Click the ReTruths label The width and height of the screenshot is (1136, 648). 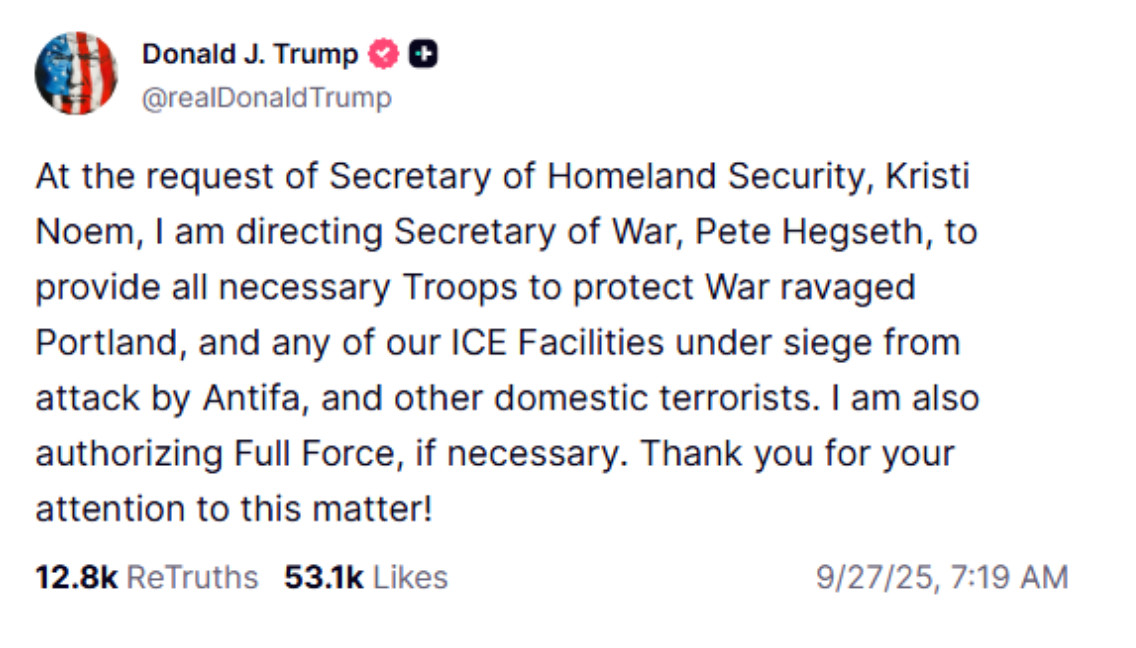pyautogui.click(x=192, y=577)
